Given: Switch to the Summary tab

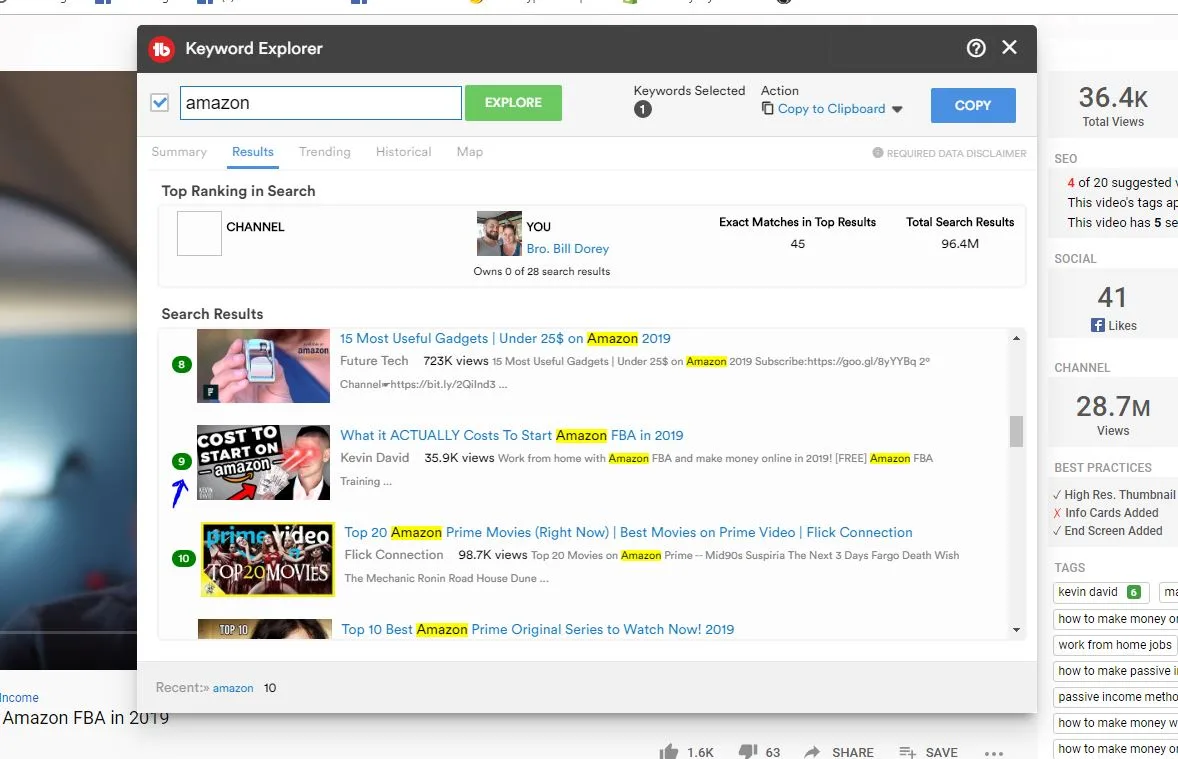Looking at the screenshot, I should 179,152.
